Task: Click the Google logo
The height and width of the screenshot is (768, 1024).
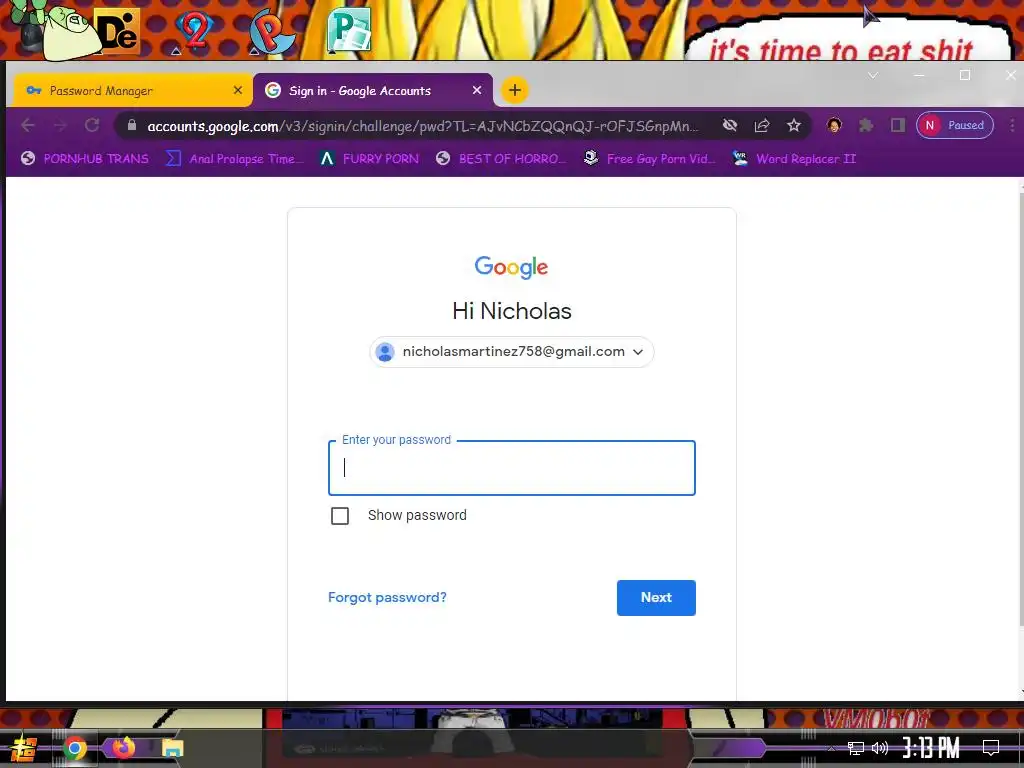Action: coord(511,267)
